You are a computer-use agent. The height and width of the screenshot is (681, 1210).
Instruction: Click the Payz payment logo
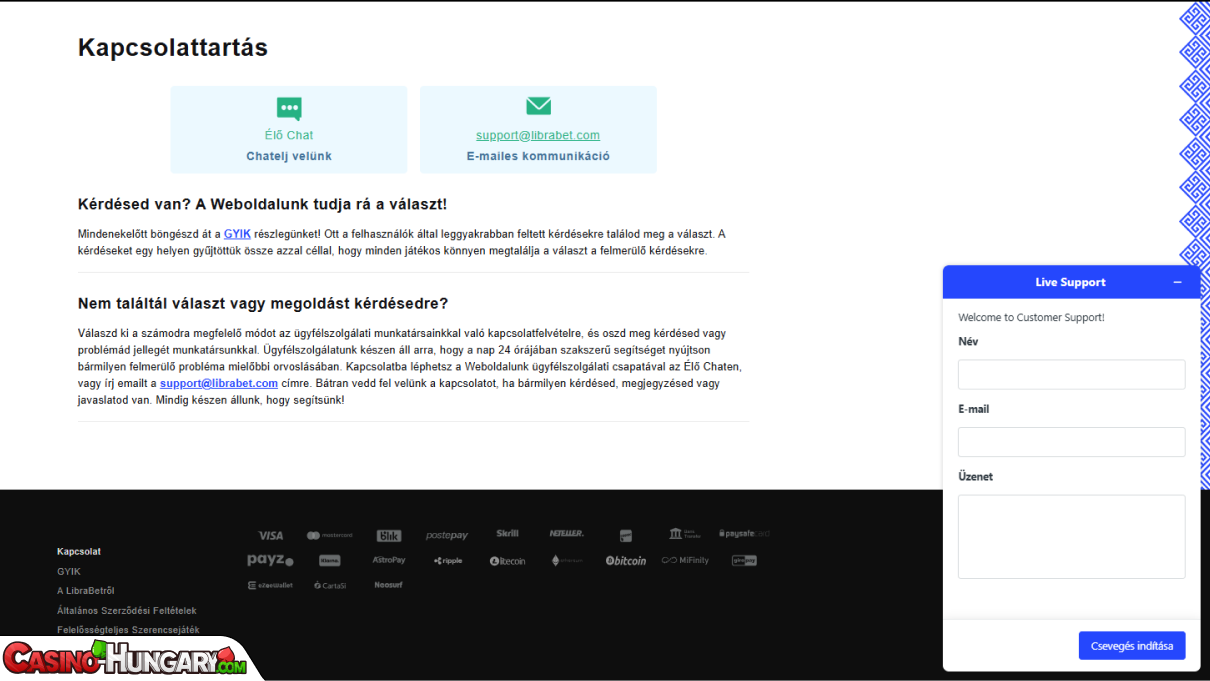pos(270,560)
